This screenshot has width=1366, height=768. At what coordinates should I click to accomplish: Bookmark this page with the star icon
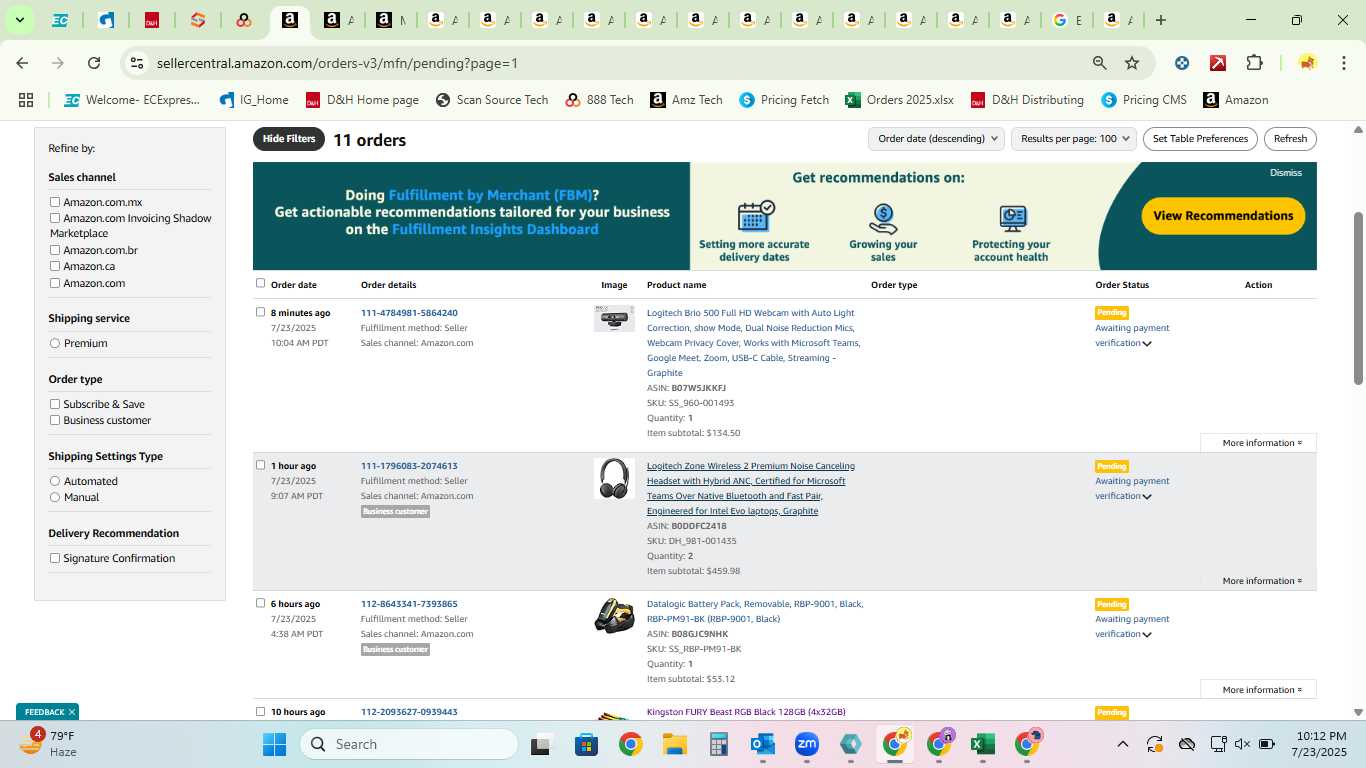pyautogui.click(x=1132, y=63)
